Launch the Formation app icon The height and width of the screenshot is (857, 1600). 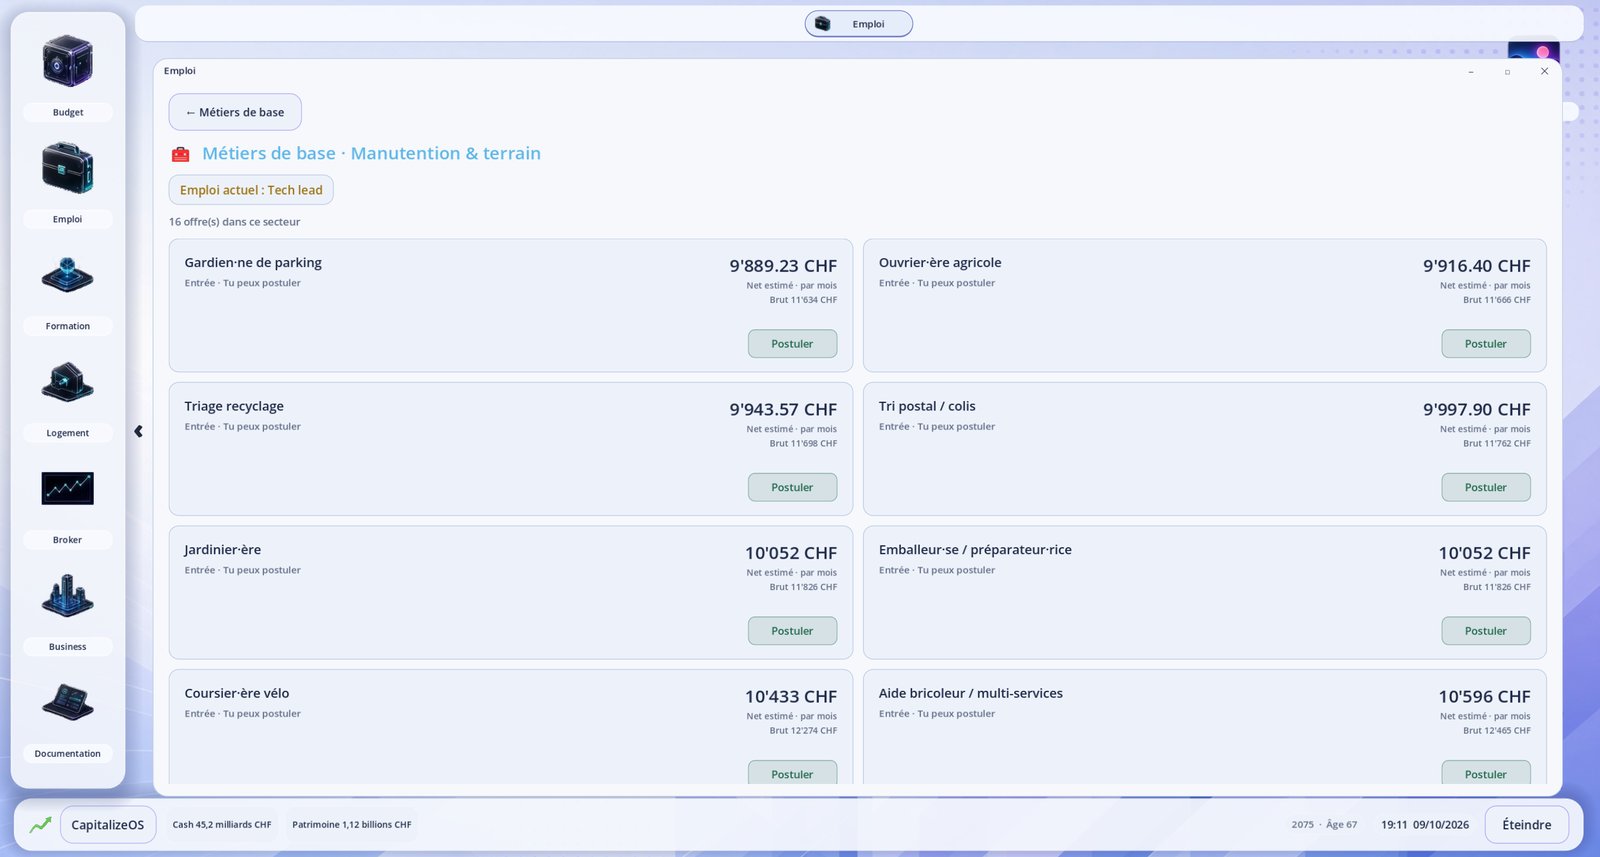[x=67, y=275]
